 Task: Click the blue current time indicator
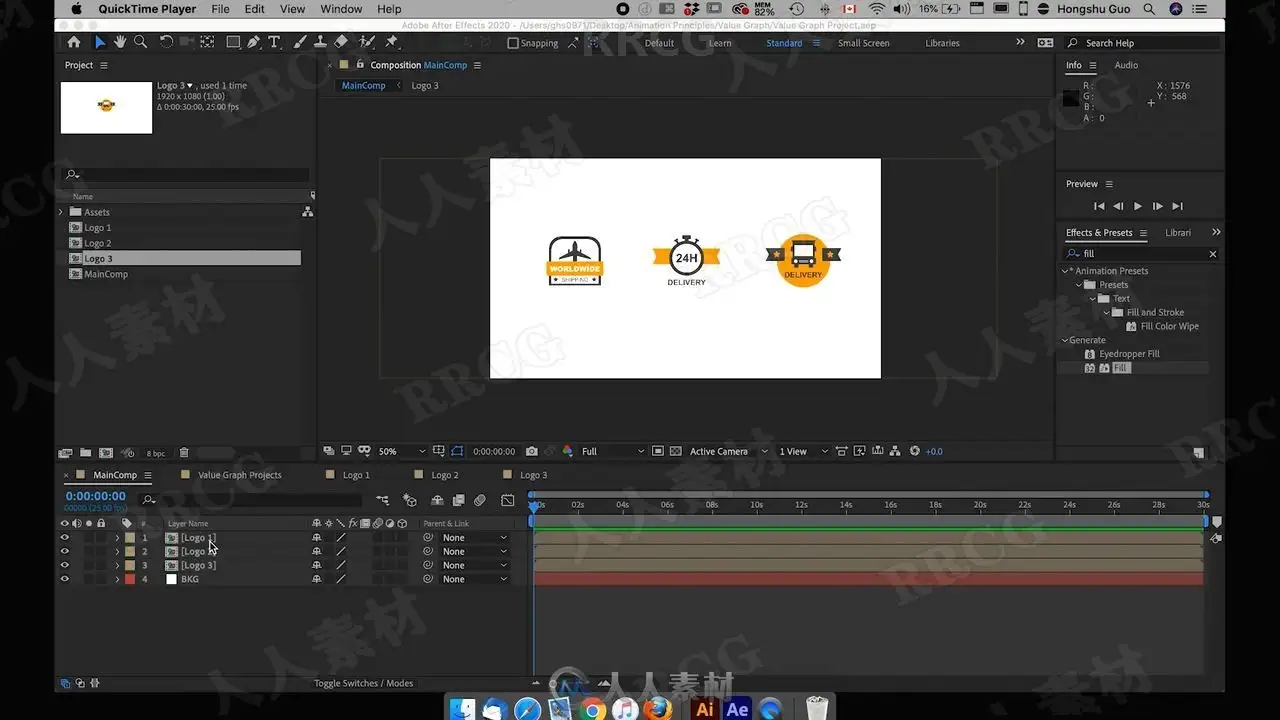tap(533, 507)
